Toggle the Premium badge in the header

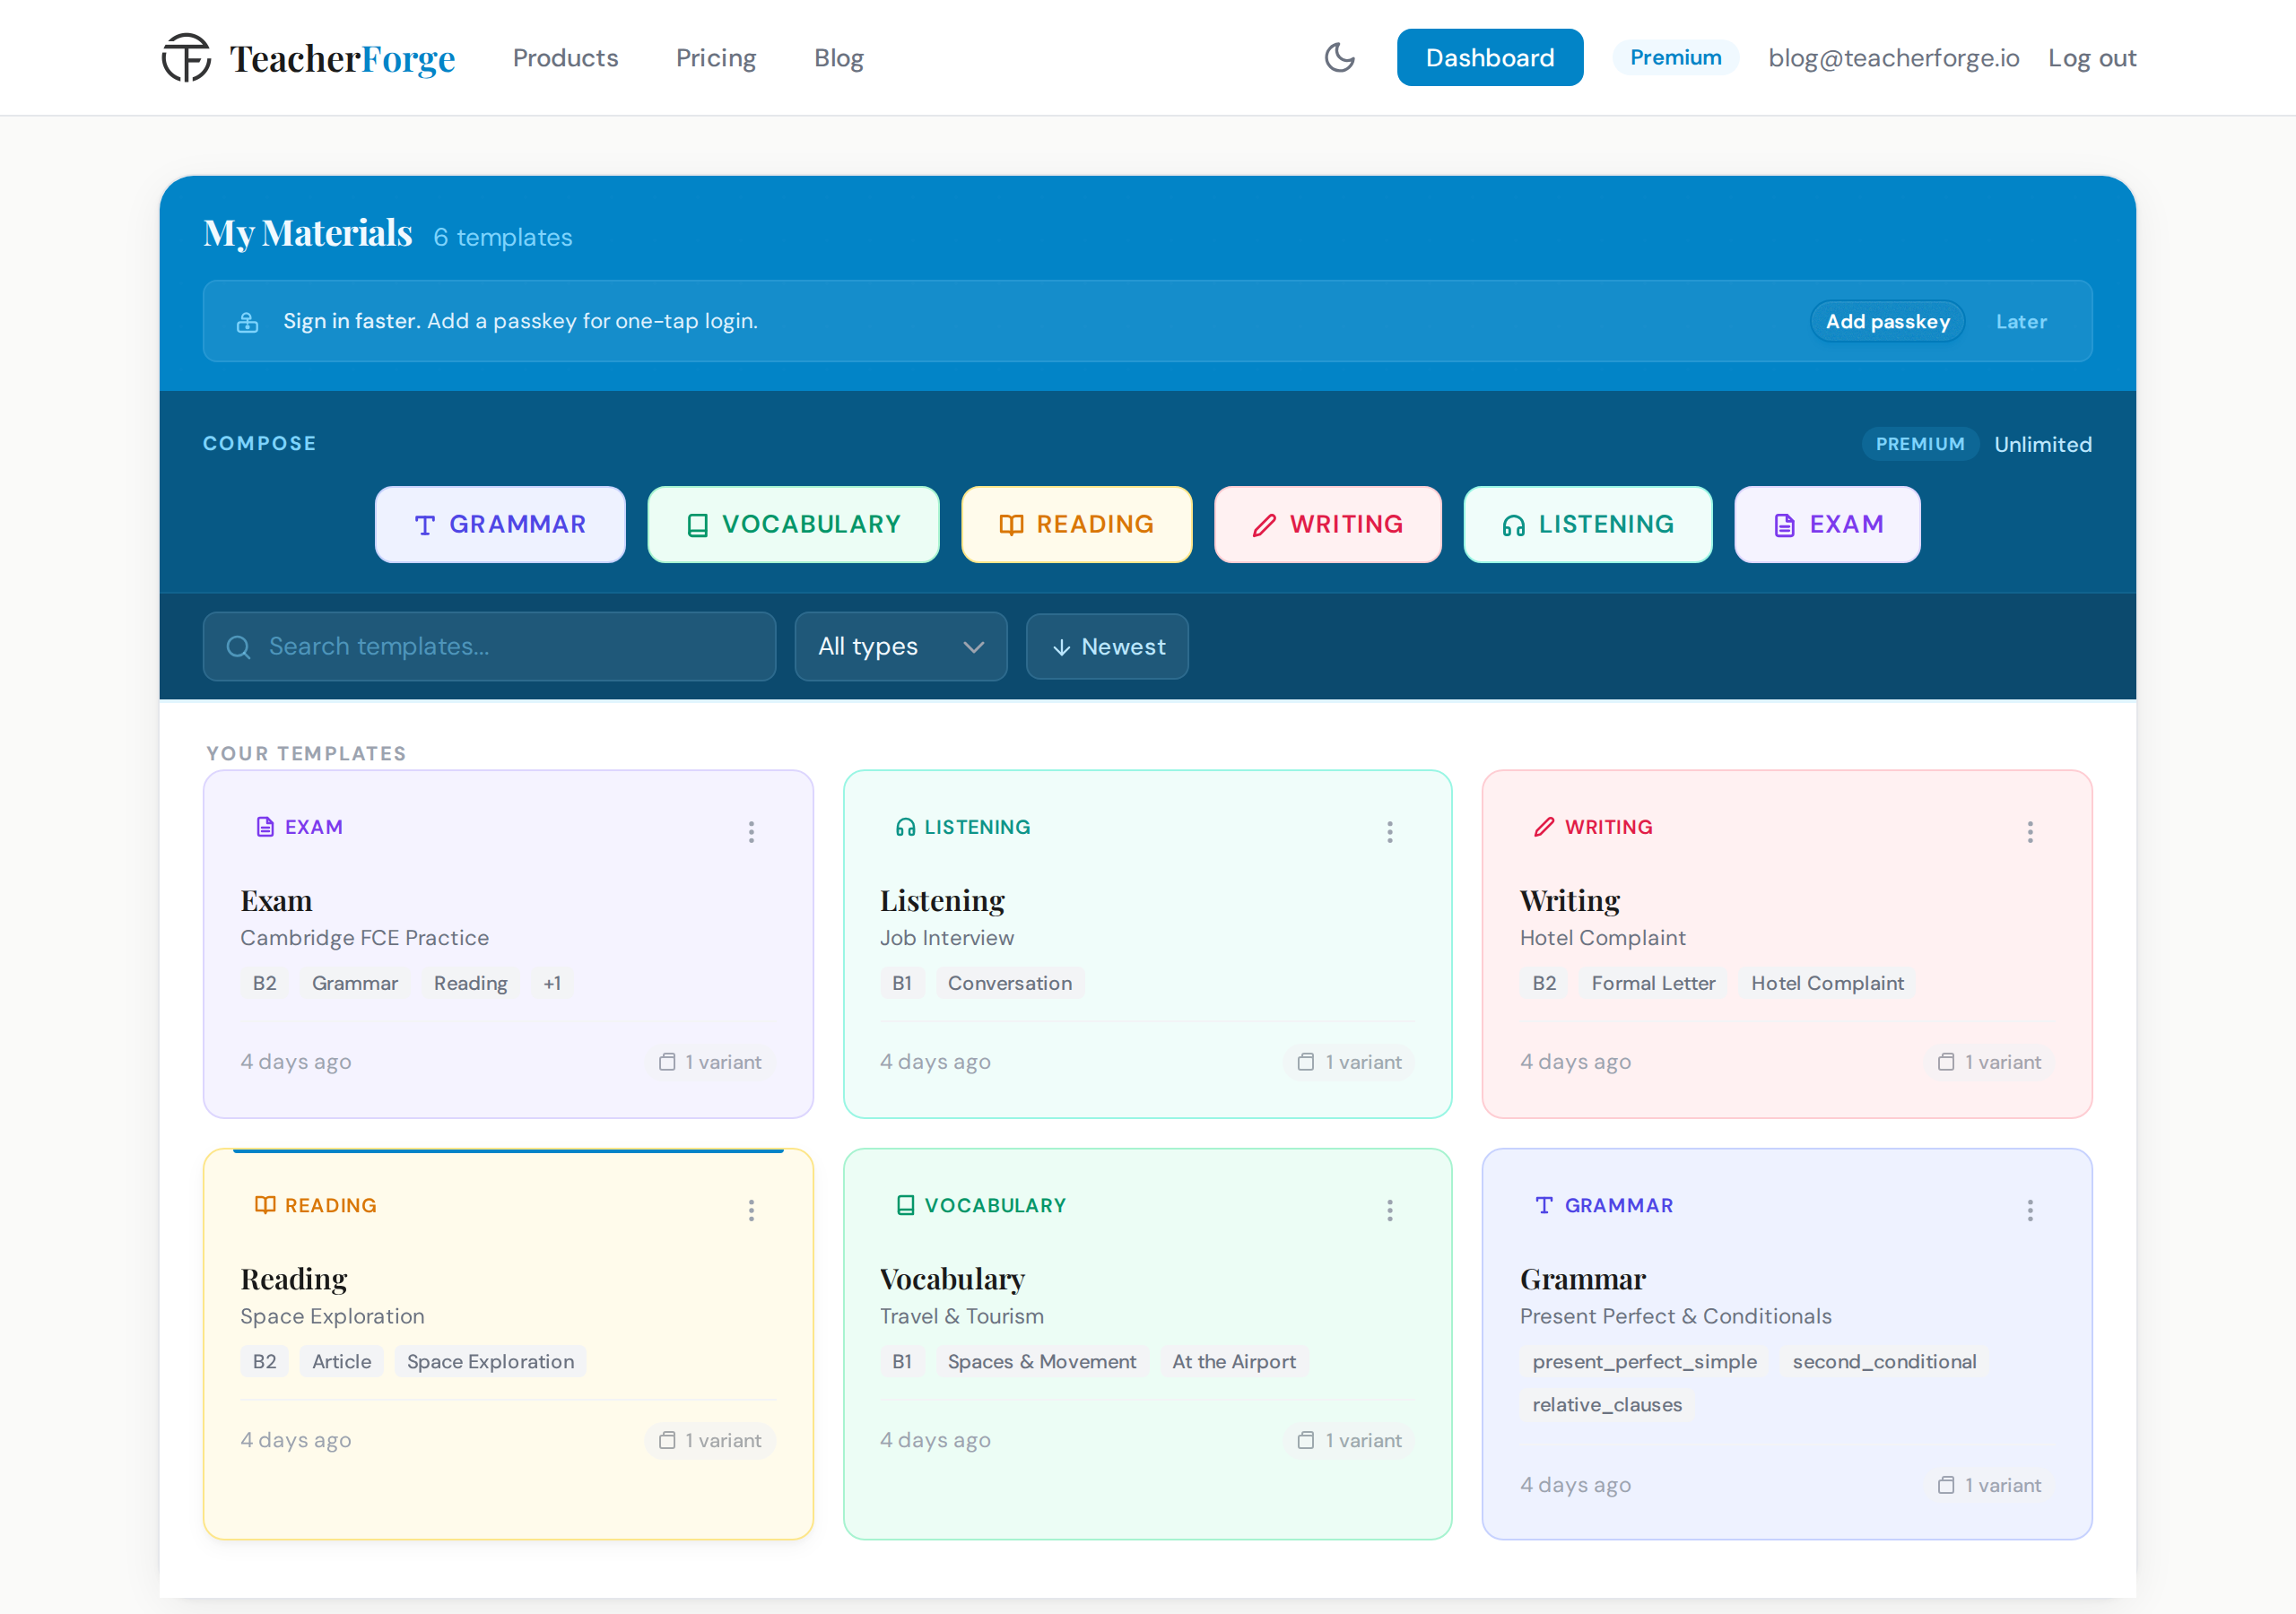(1675, 57)
